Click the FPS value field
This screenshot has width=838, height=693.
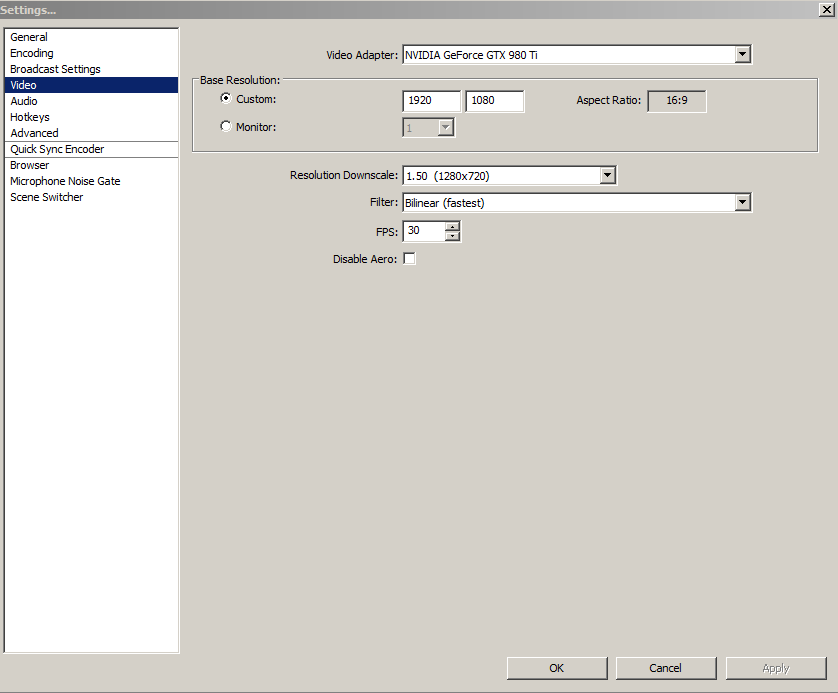click(x=424, y=231)
